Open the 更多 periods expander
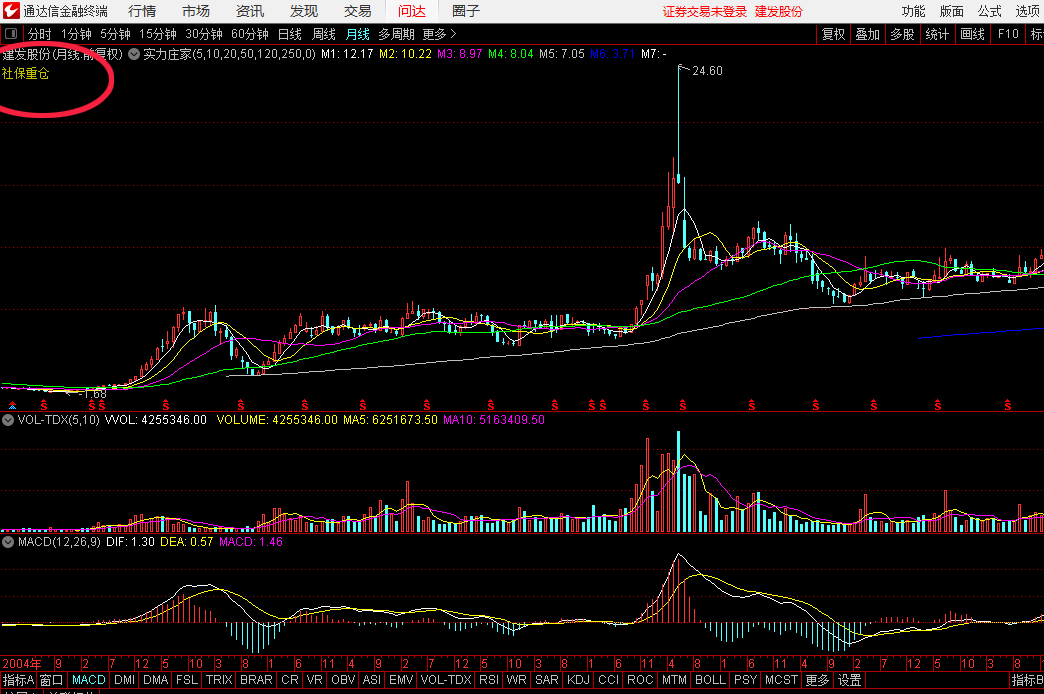The width and height of the screenshot is (1044, 694). (439, 34)
